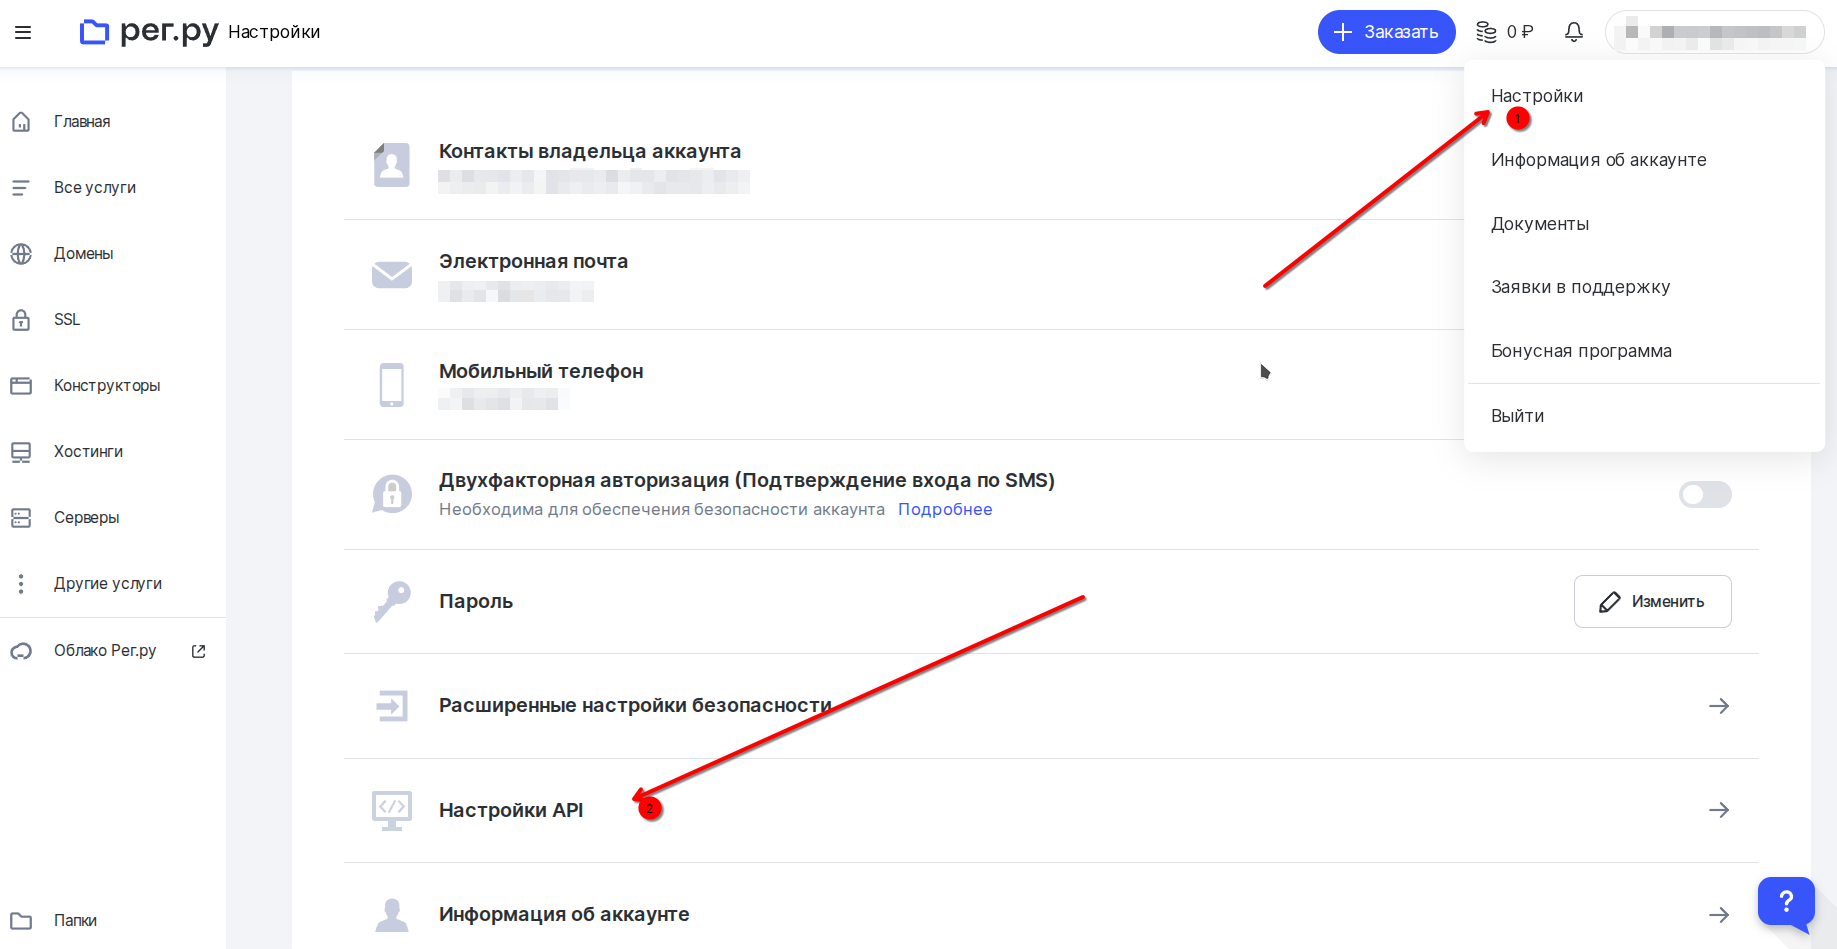Viewport: 1837px width, 949px height.
Task: Open Серверы icon in sidebar
Action: tap(21, 518)
